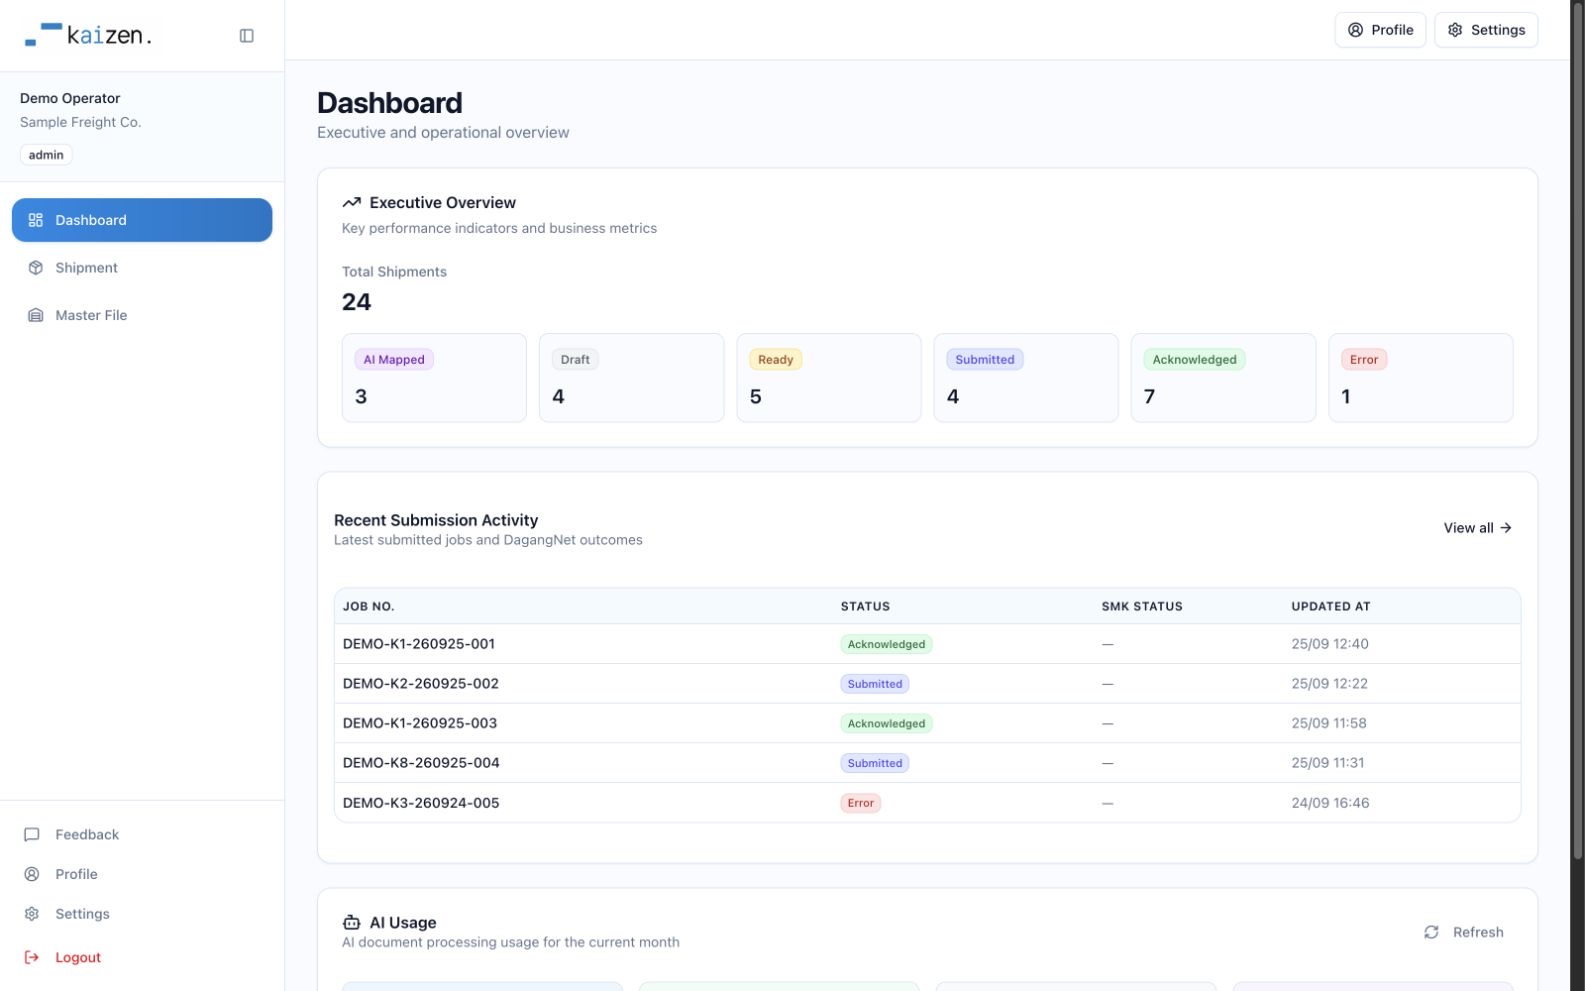The height and width of the screenshot is (991, 1585).
Task: Select the AI Mapped status card
Action: (x=434, y=378)
